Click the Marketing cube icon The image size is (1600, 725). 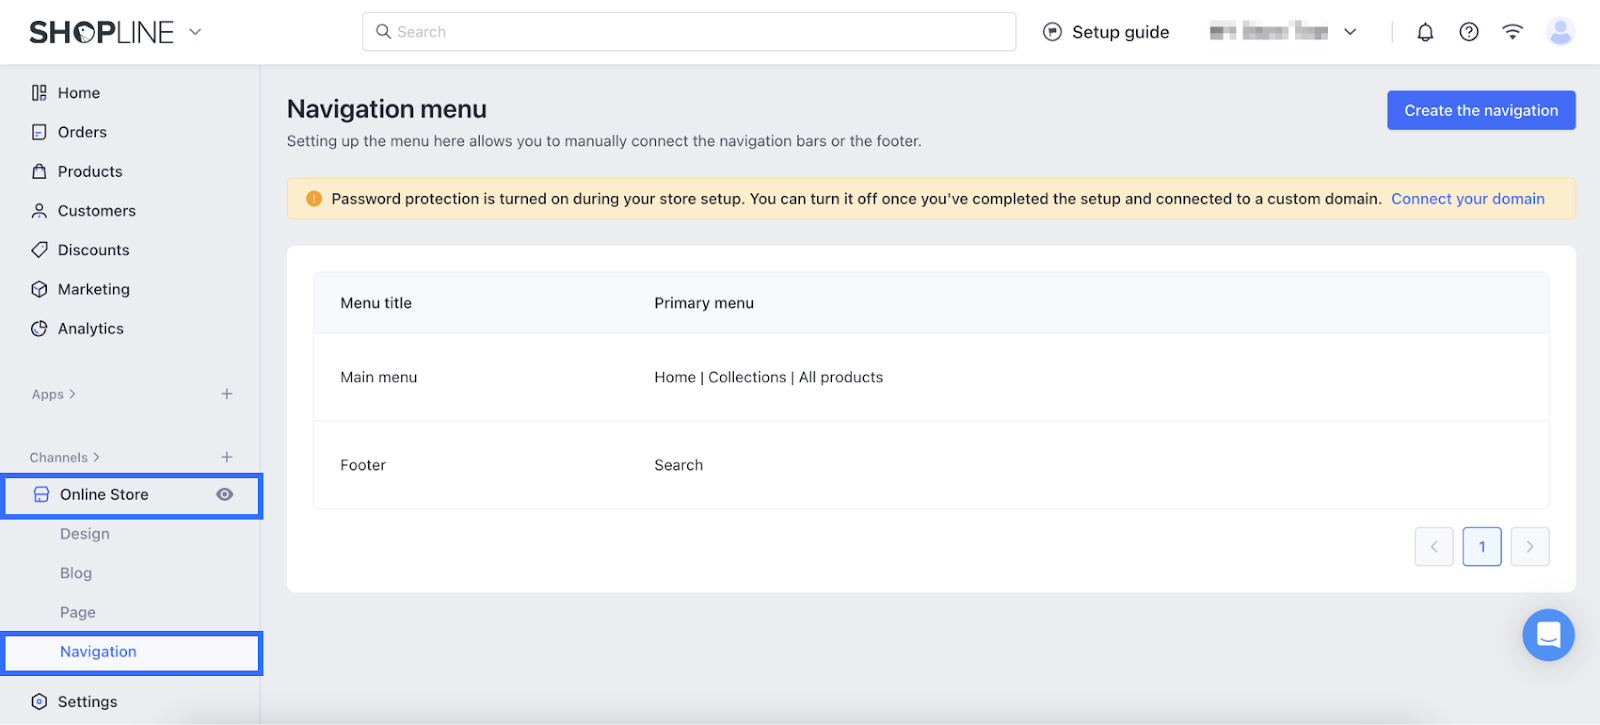pyautogui.click(x=39, y=289)
